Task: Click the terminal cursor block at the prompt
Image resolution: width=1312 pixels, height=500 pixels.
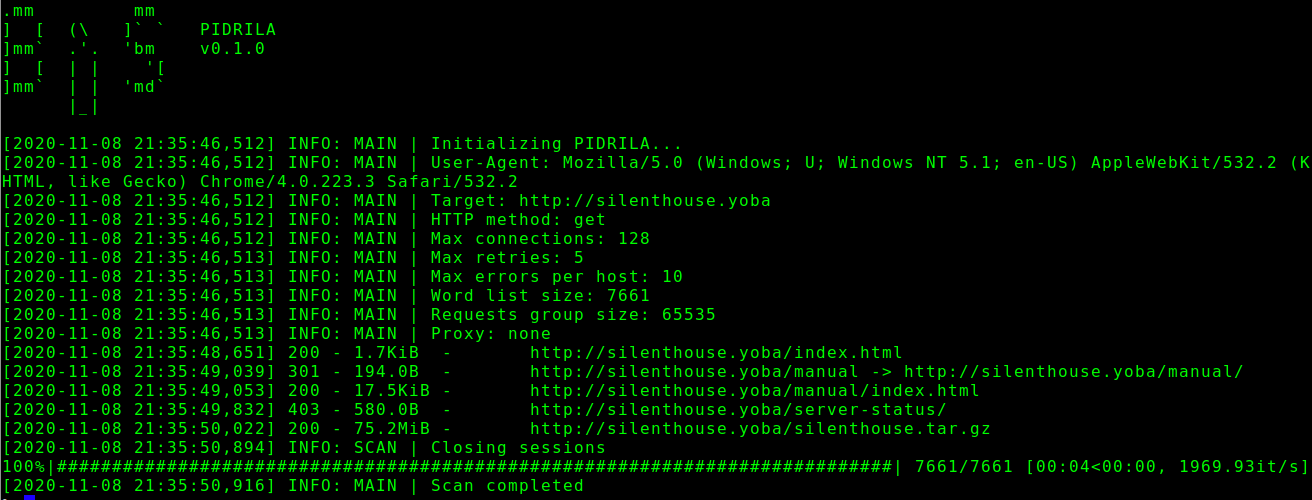Action: 30,497
